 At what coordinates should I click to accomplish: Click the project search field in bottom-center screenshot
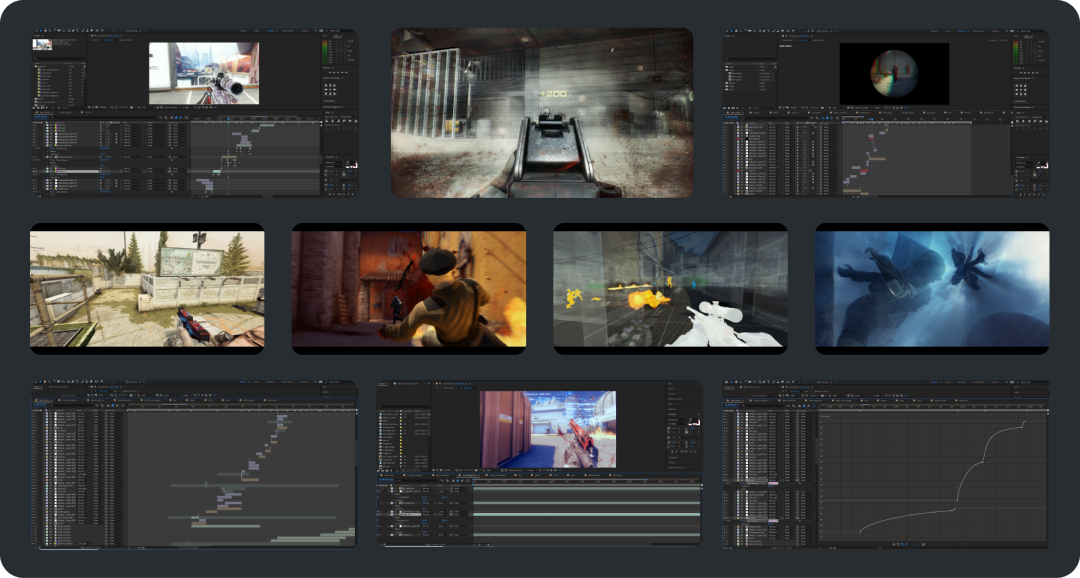point(404,406)
